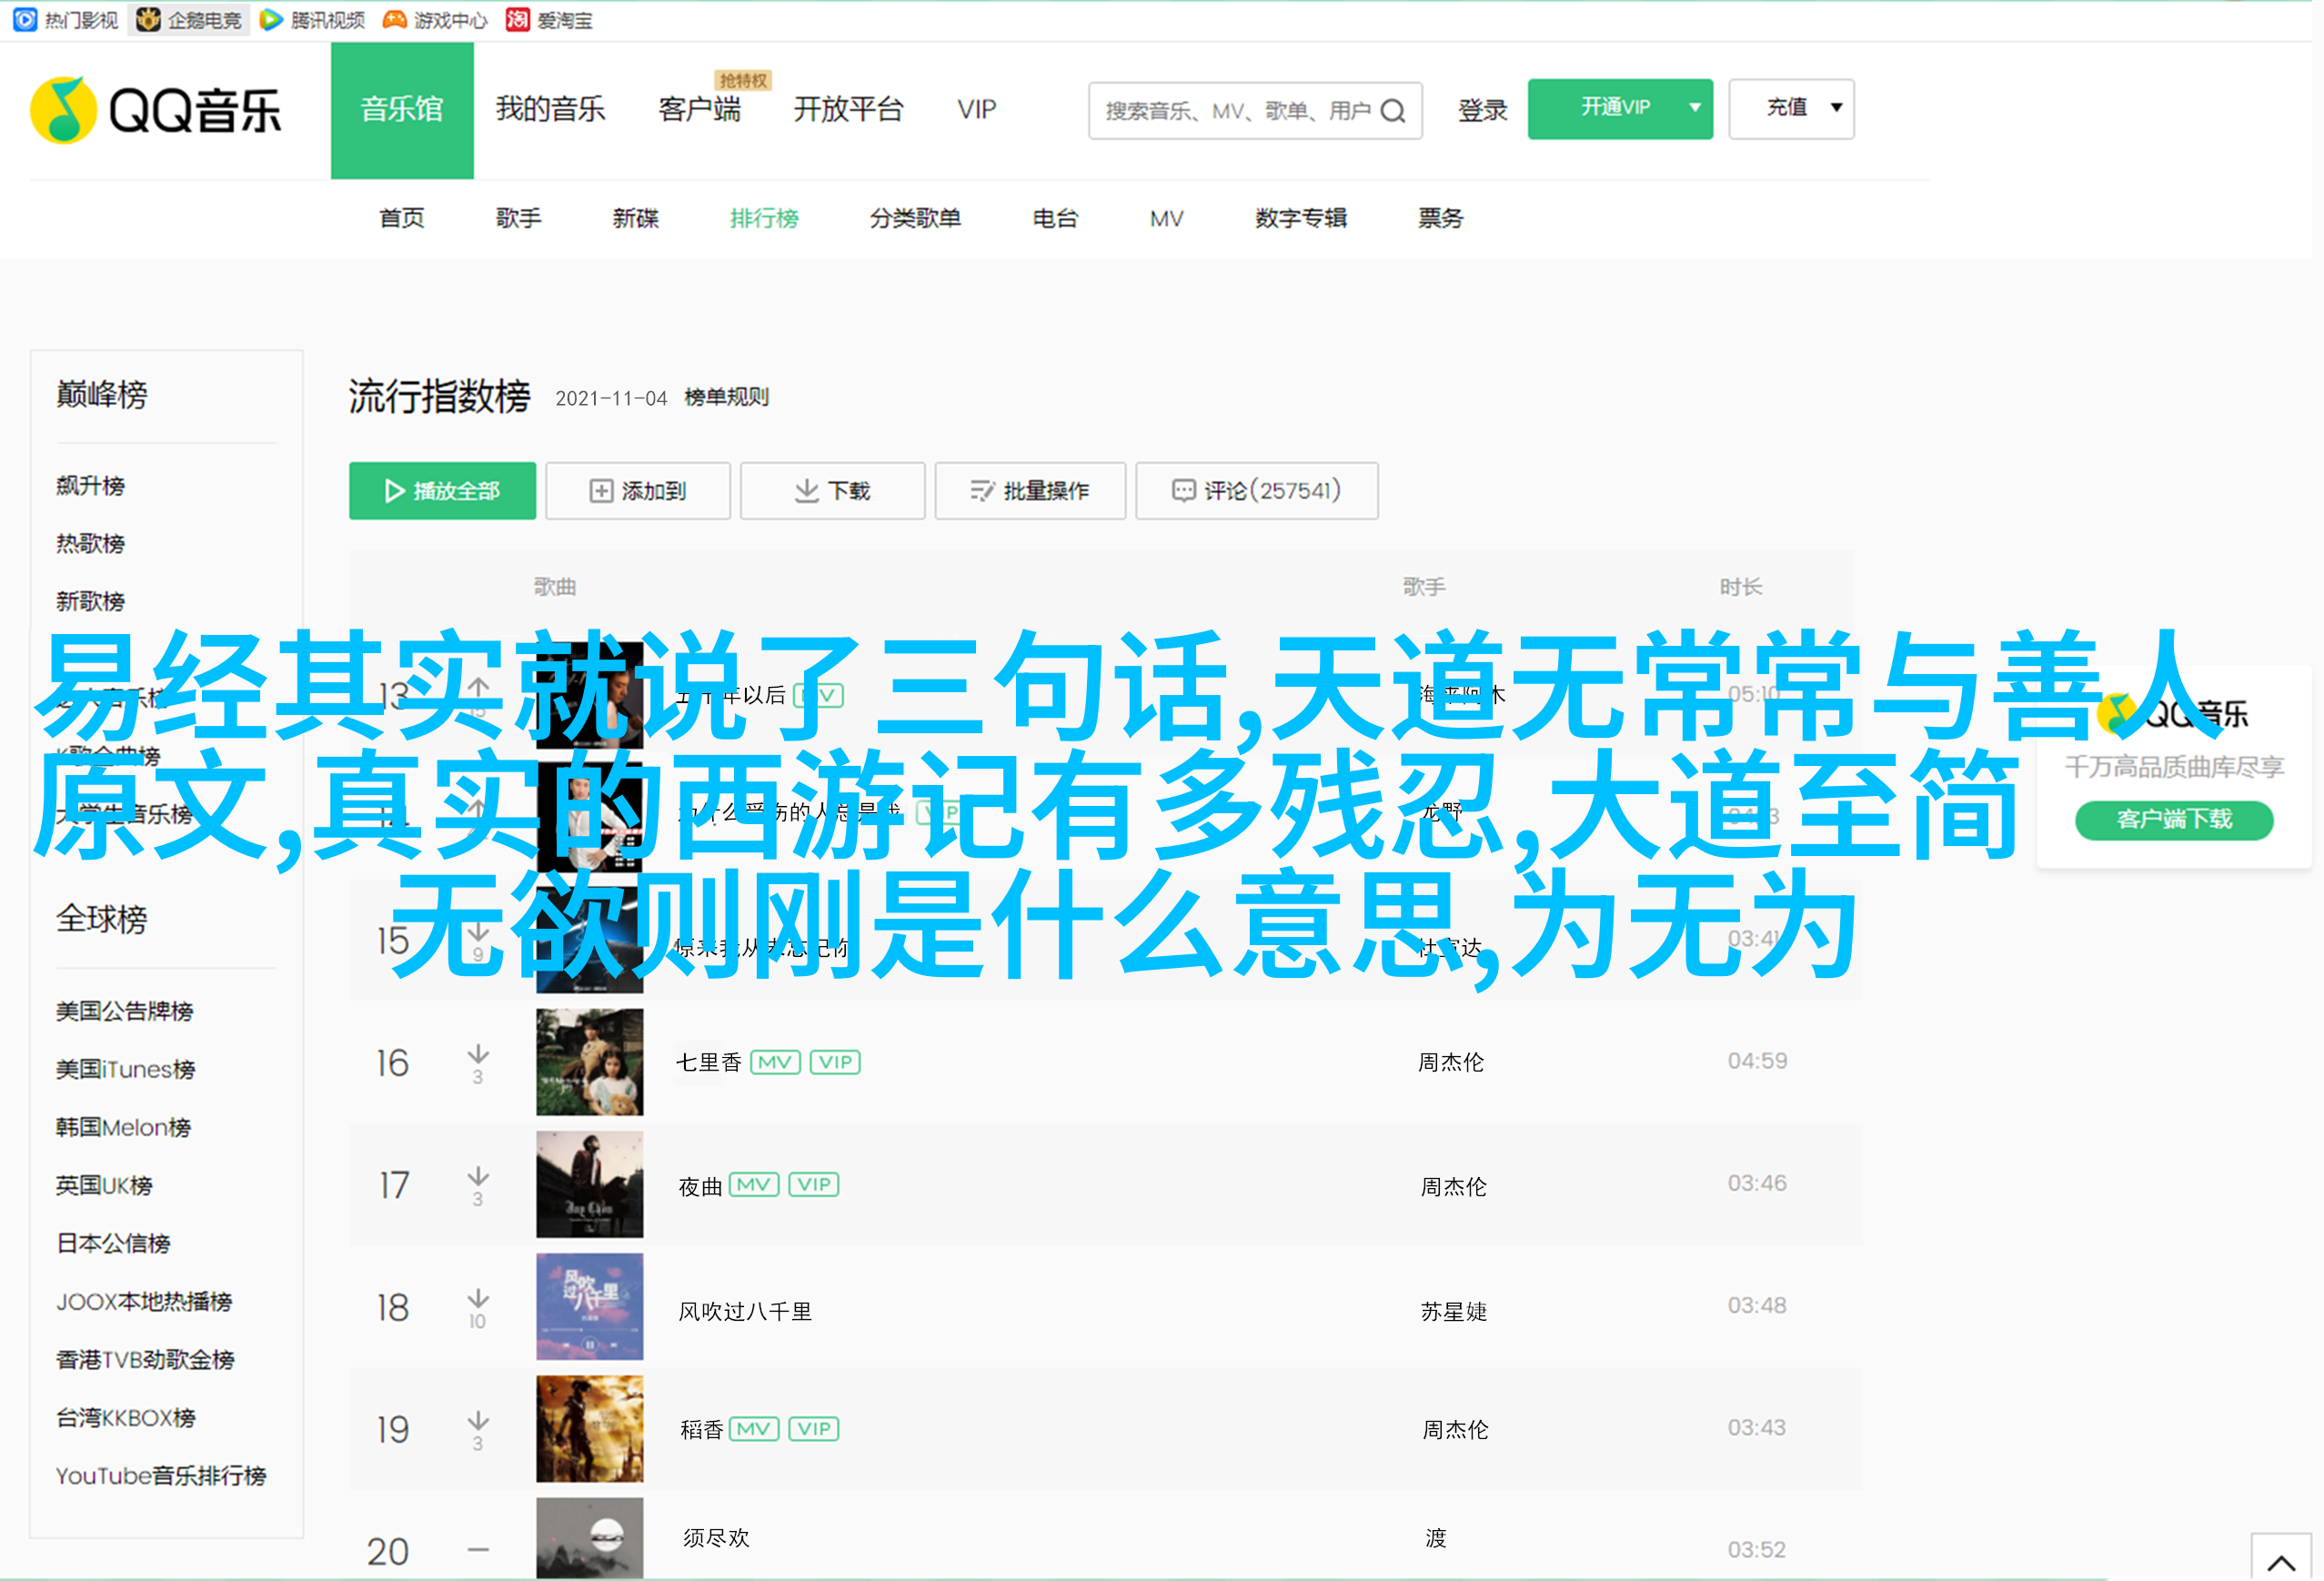Open 香港TVB劲歌金榜 chart
This screenshot has height=1581, width=2324.
146,1359
